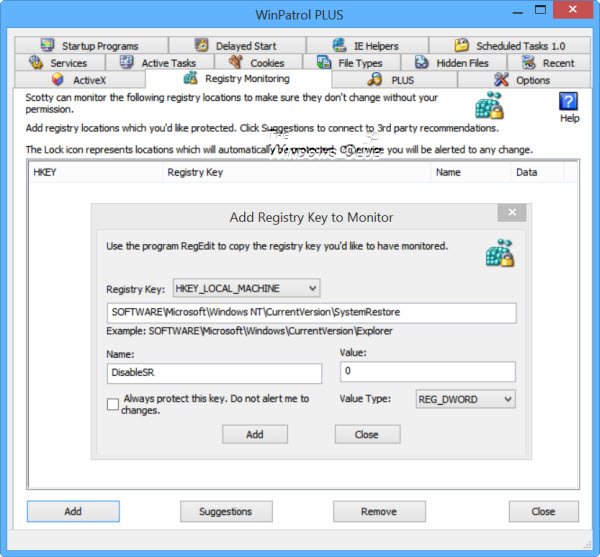Image resolution: width=600 pixels, height=557 pixels.
Task: Click the ActiveX tab icon
Action: pyautogui.click(x=57, y=80)
